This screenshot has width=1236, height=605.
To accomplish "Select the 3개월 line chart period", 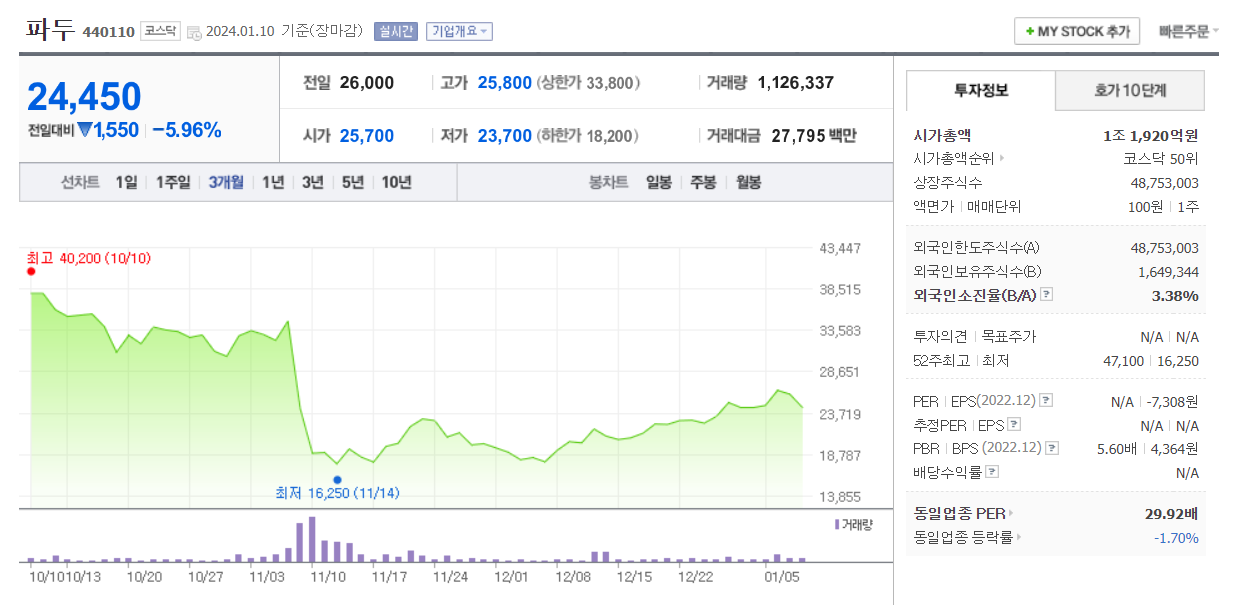I will [226, 182].
